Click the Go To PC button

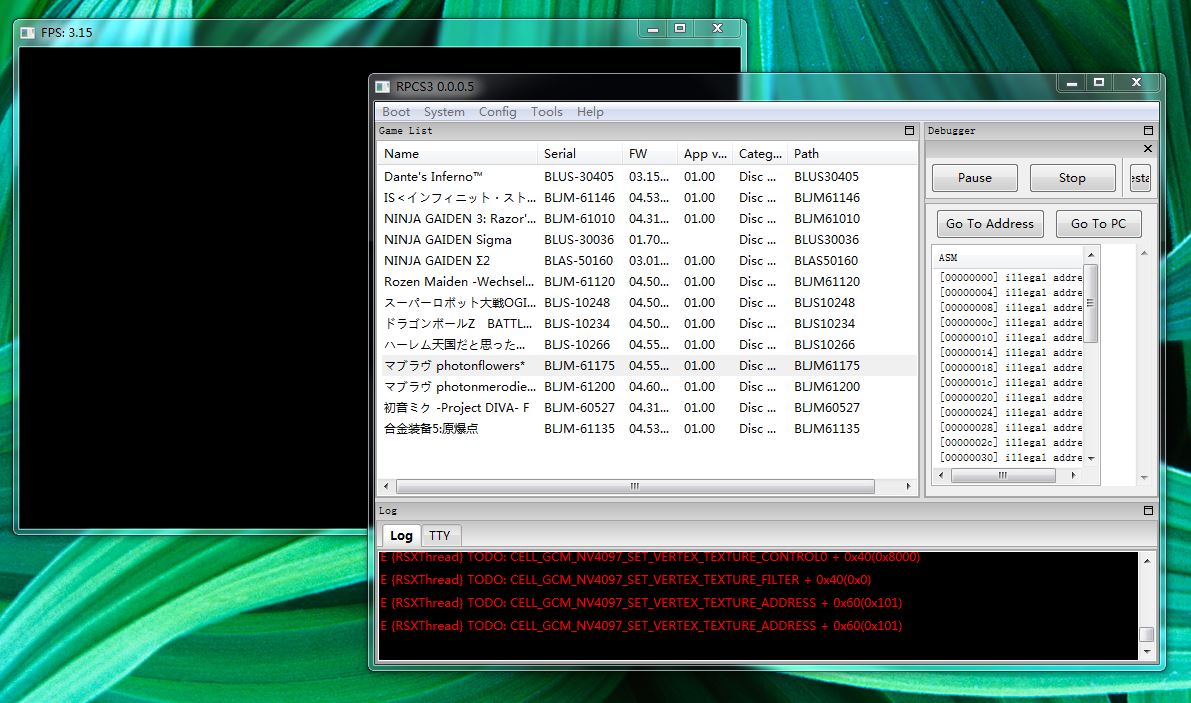[1098, 224]
